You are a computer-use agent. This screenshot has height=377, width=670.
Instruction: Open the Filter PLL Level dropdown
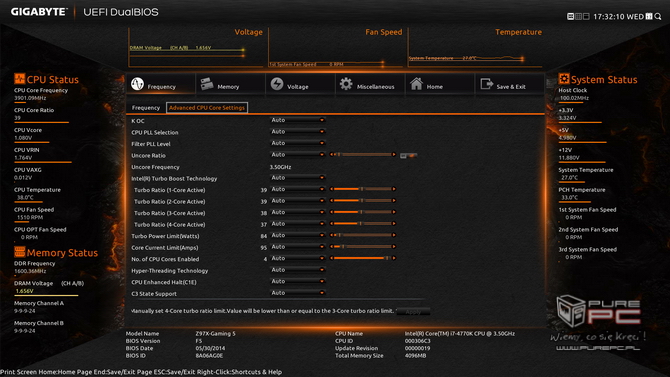[x=297, y=143]
